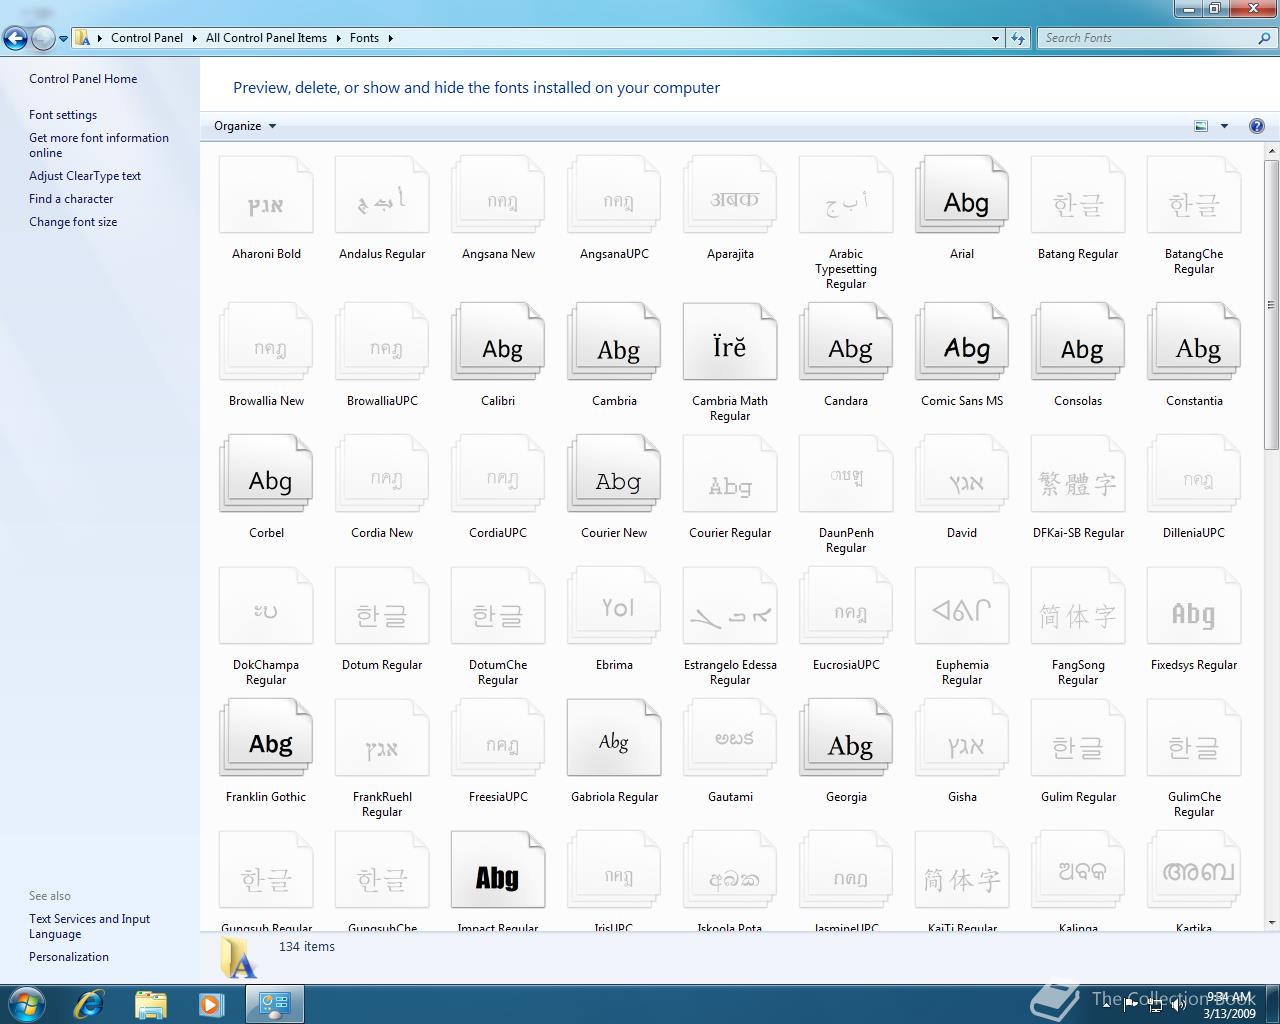Click the Refresh button beside address bar

1018,38
